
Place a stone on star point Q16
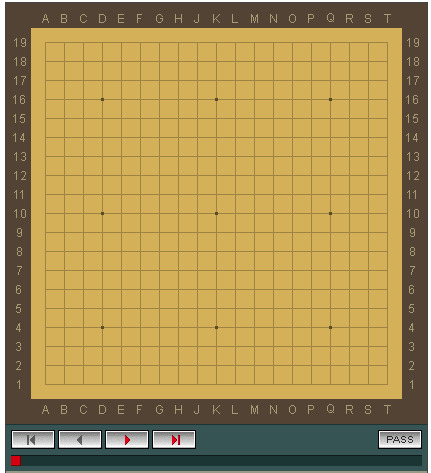pos(330,99)
